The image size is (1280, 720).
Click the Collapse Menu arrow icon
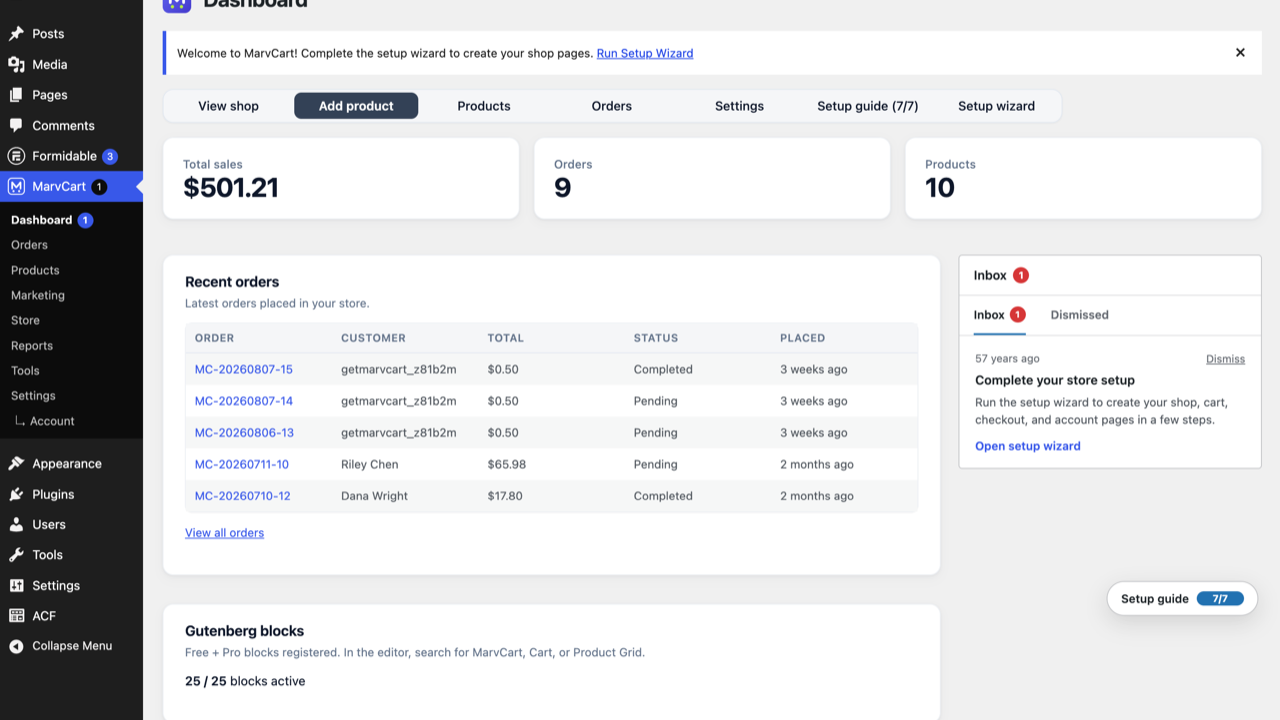(16, 646)
